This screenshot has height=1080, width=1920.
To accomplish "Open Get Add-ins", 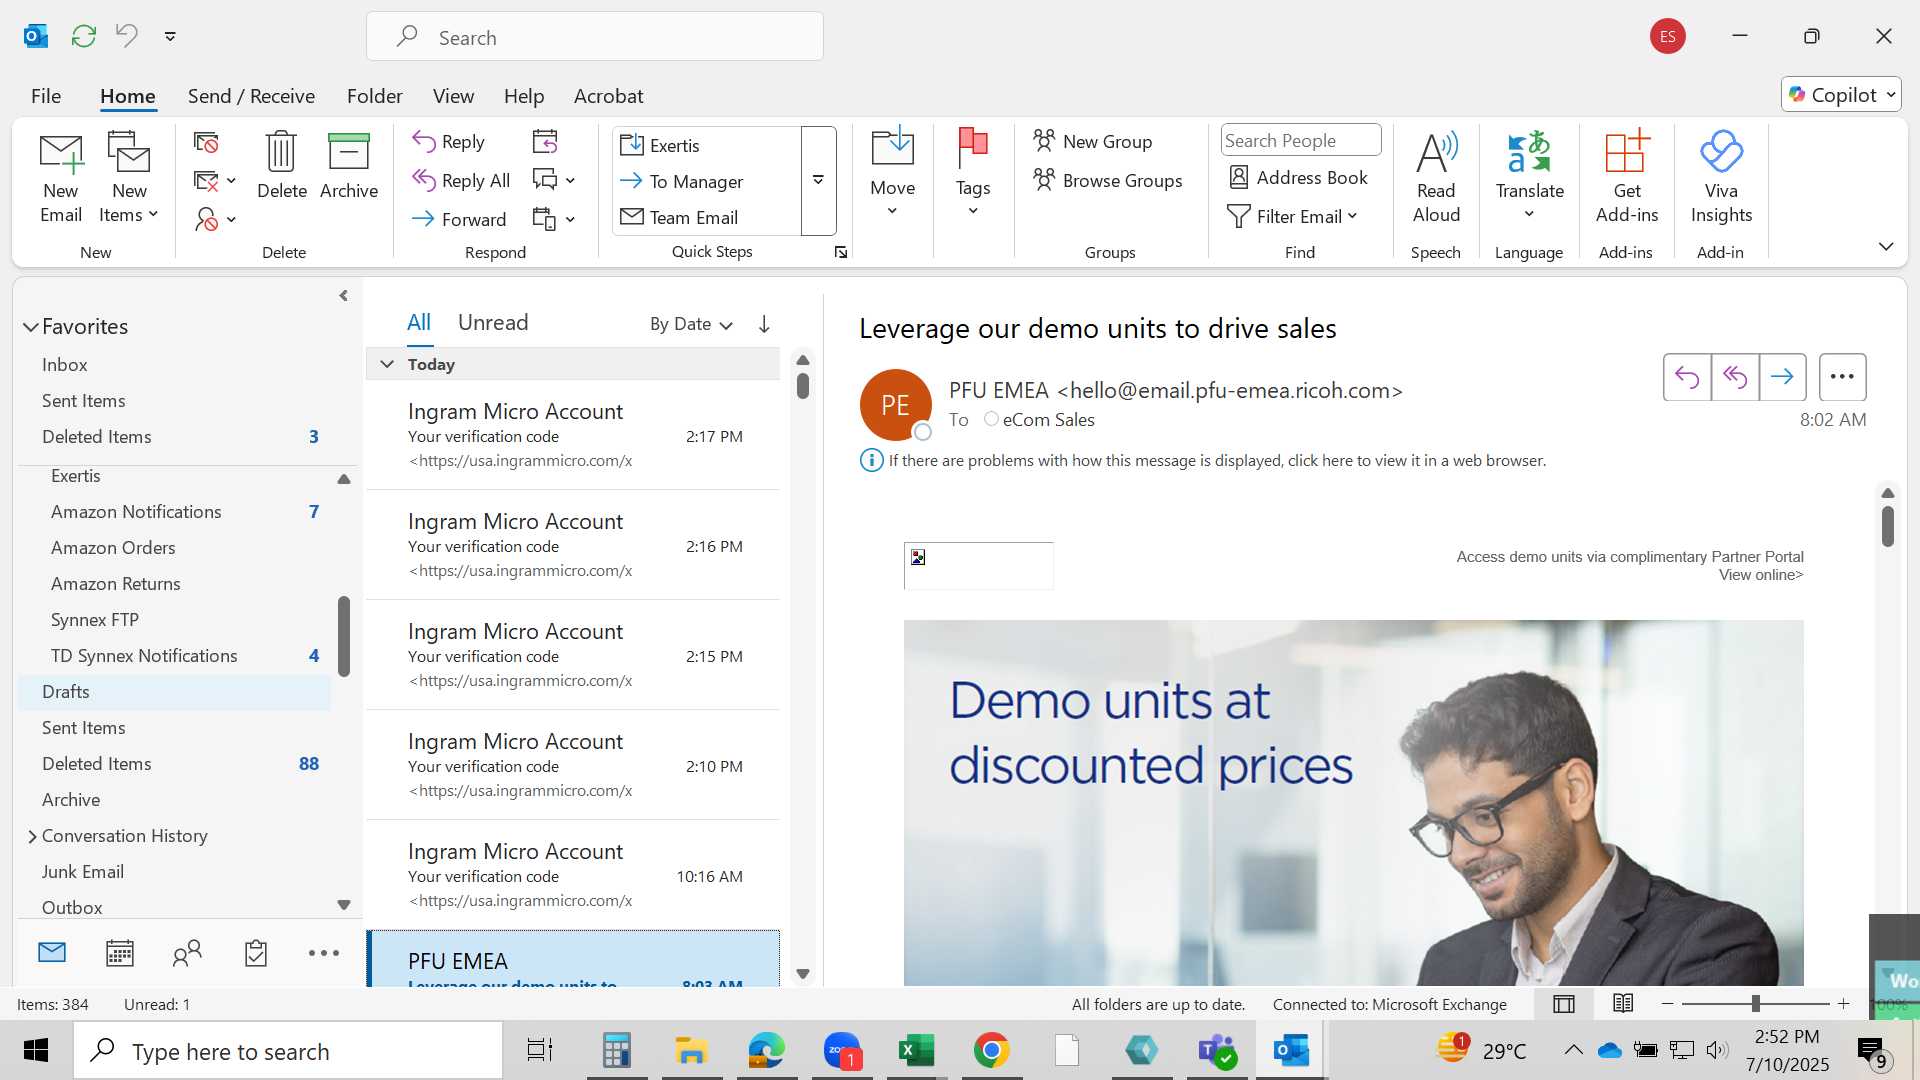I will point(1627,178).
